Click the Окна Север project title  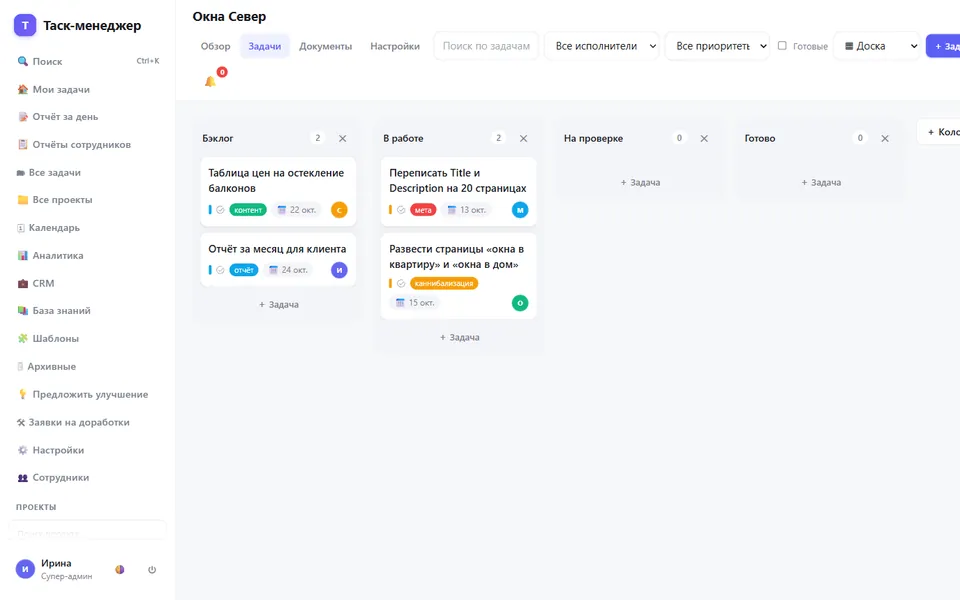(x=230, y=17)
